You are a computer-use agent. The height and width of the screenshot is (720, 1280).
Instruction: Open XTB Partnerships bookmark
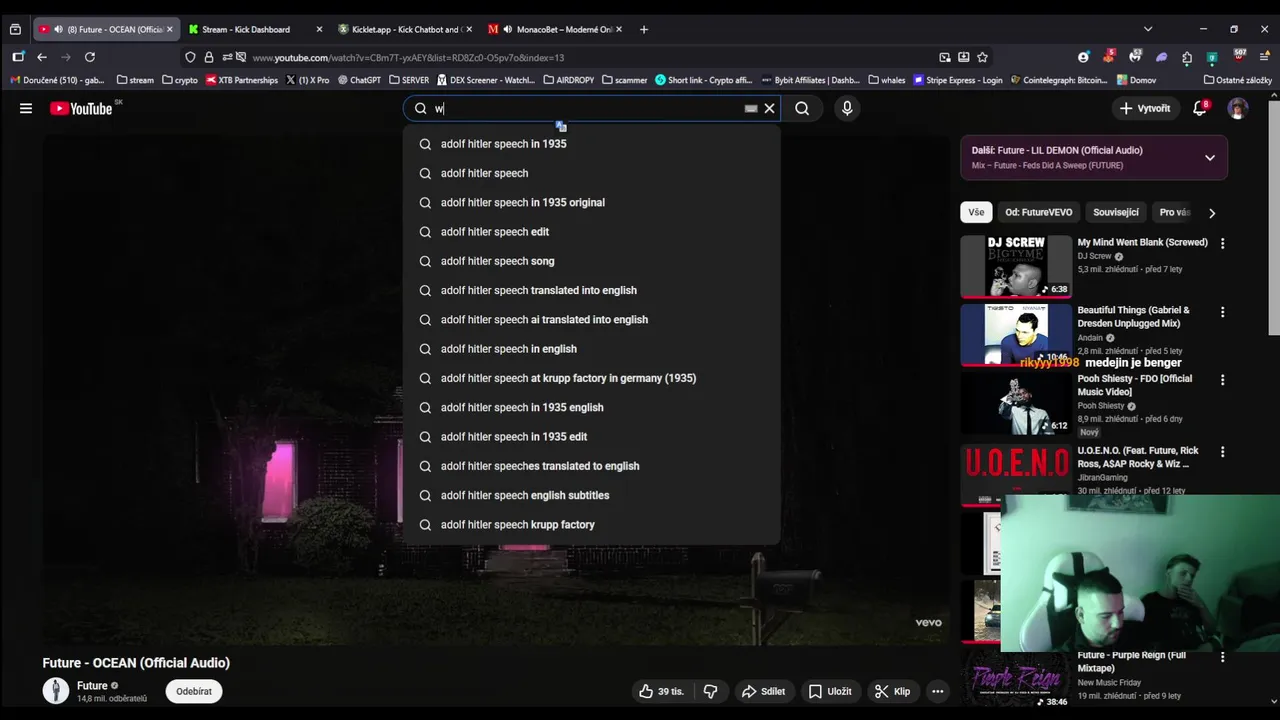coord(242,80)
